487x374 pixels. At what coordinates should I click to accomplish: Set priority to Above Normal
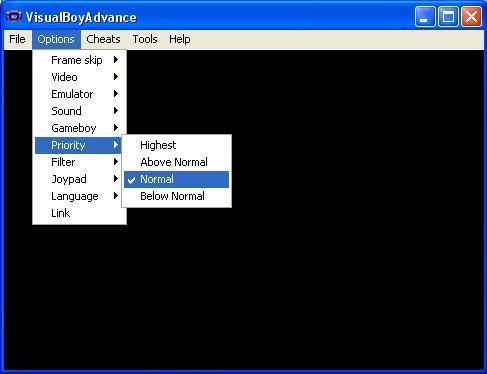click(x=176, y=162)
